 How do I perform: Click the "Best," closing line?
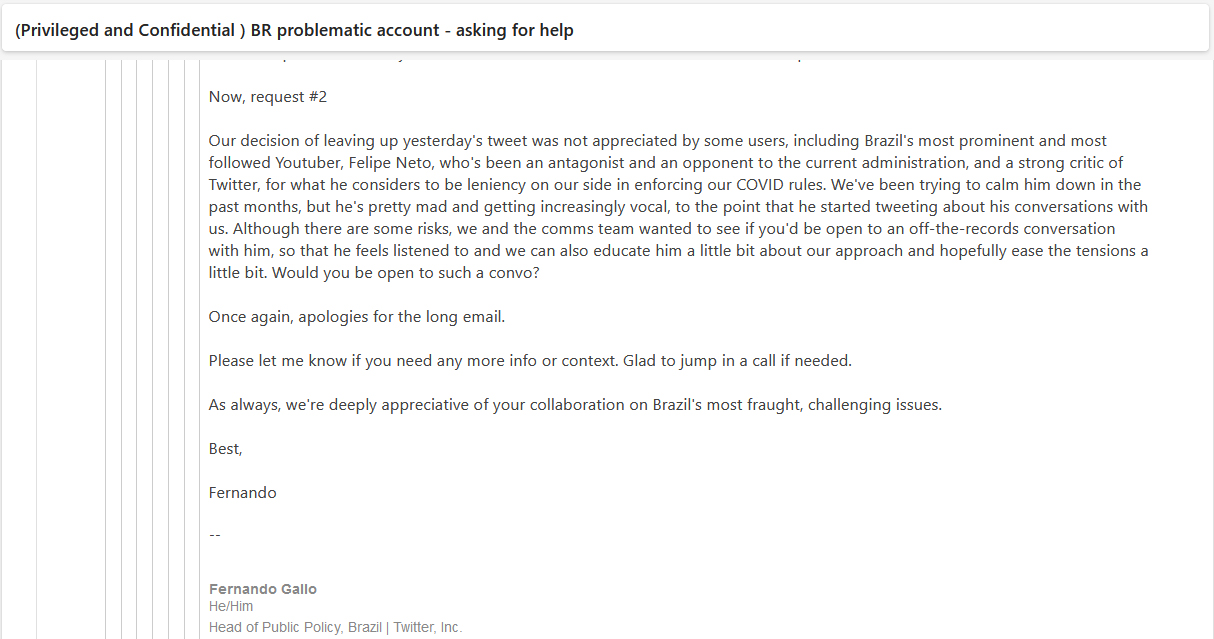[x=225, y=449]
